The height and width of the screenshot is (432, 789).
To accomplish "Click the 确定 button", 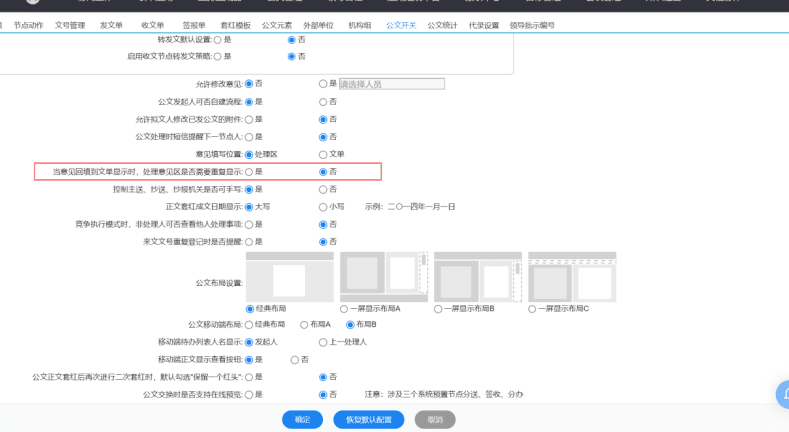I will [x=302, y=420].
